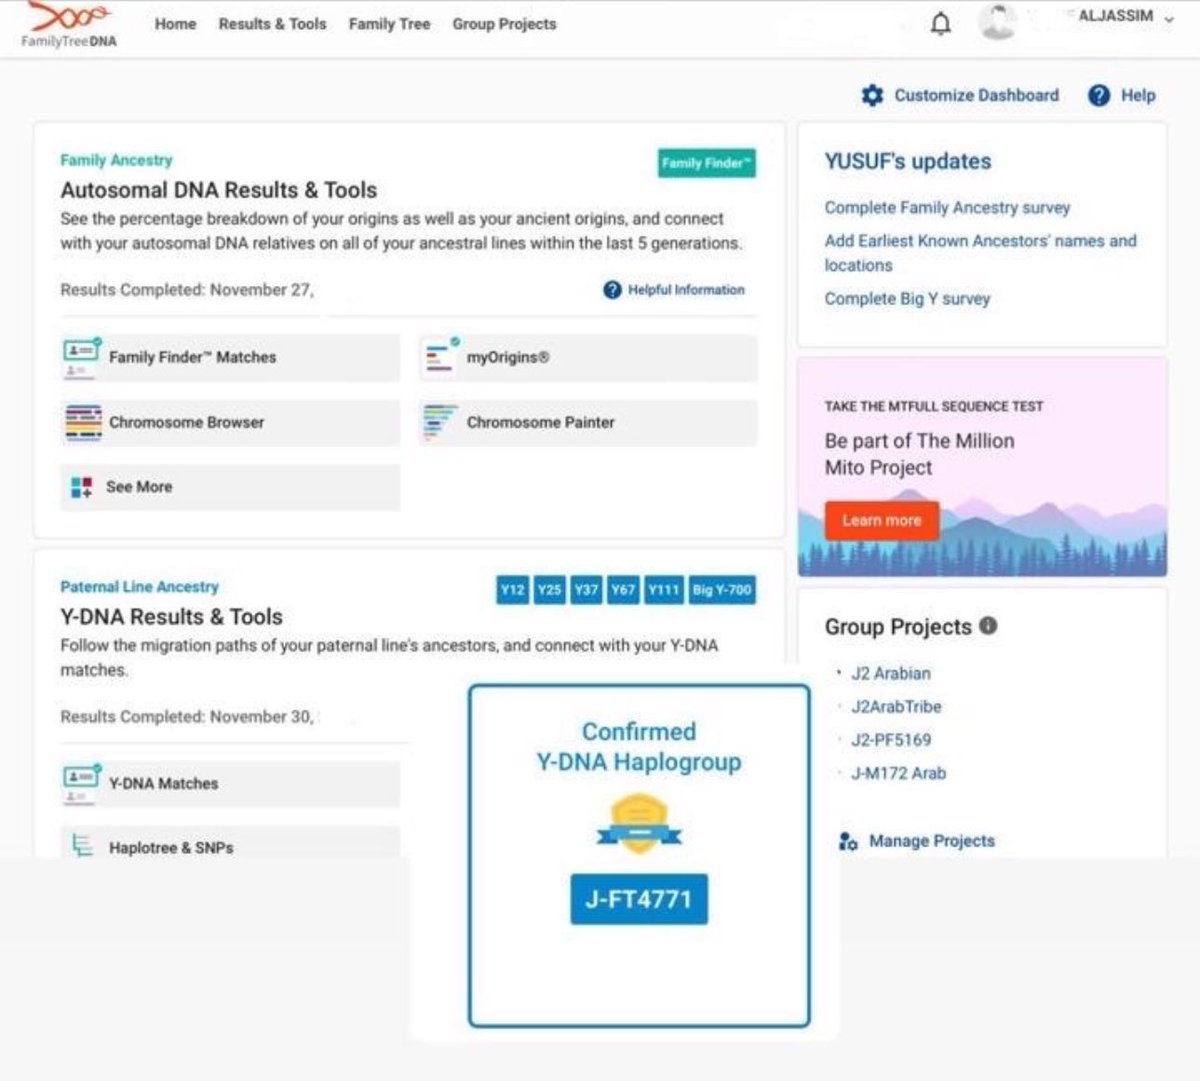Click the Help question mark icon
This screenshot has height=1081, width=1200.
click(1099, 95)
